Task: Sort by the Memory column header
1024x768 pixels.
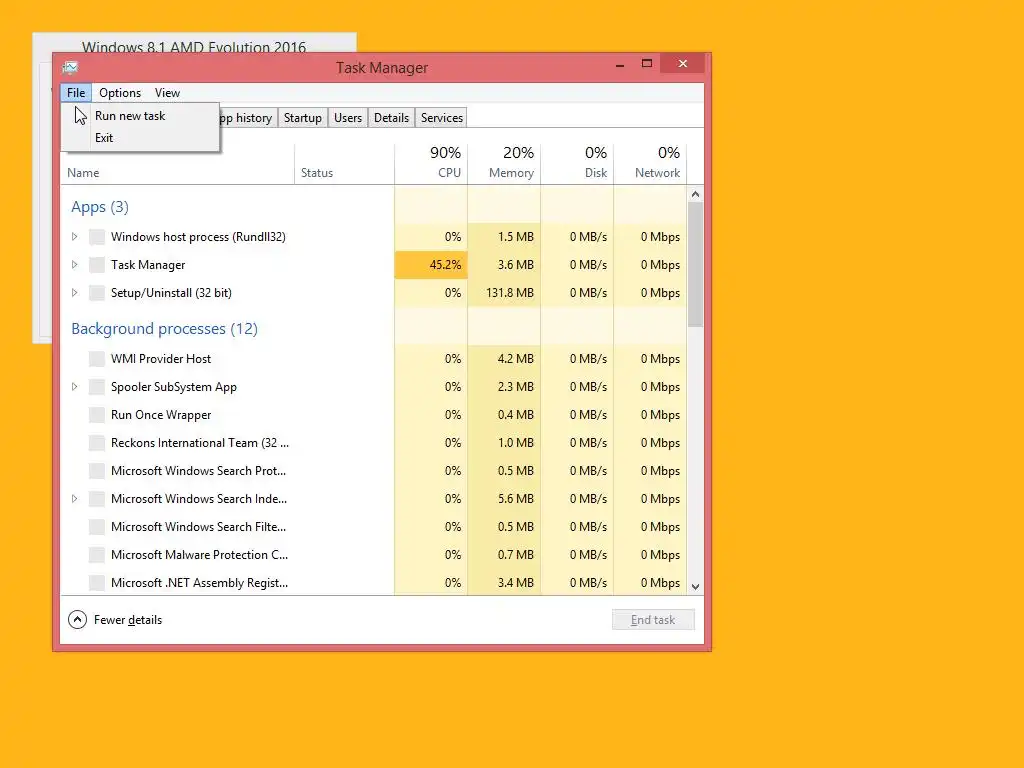Action: pyautogui.click(x=504, y=162)
